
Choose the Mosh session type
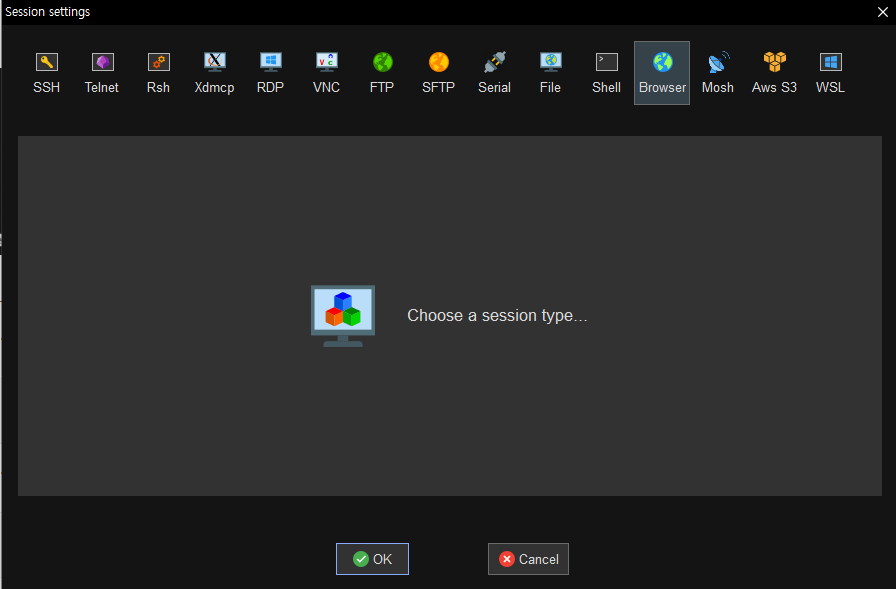[718, 73]
